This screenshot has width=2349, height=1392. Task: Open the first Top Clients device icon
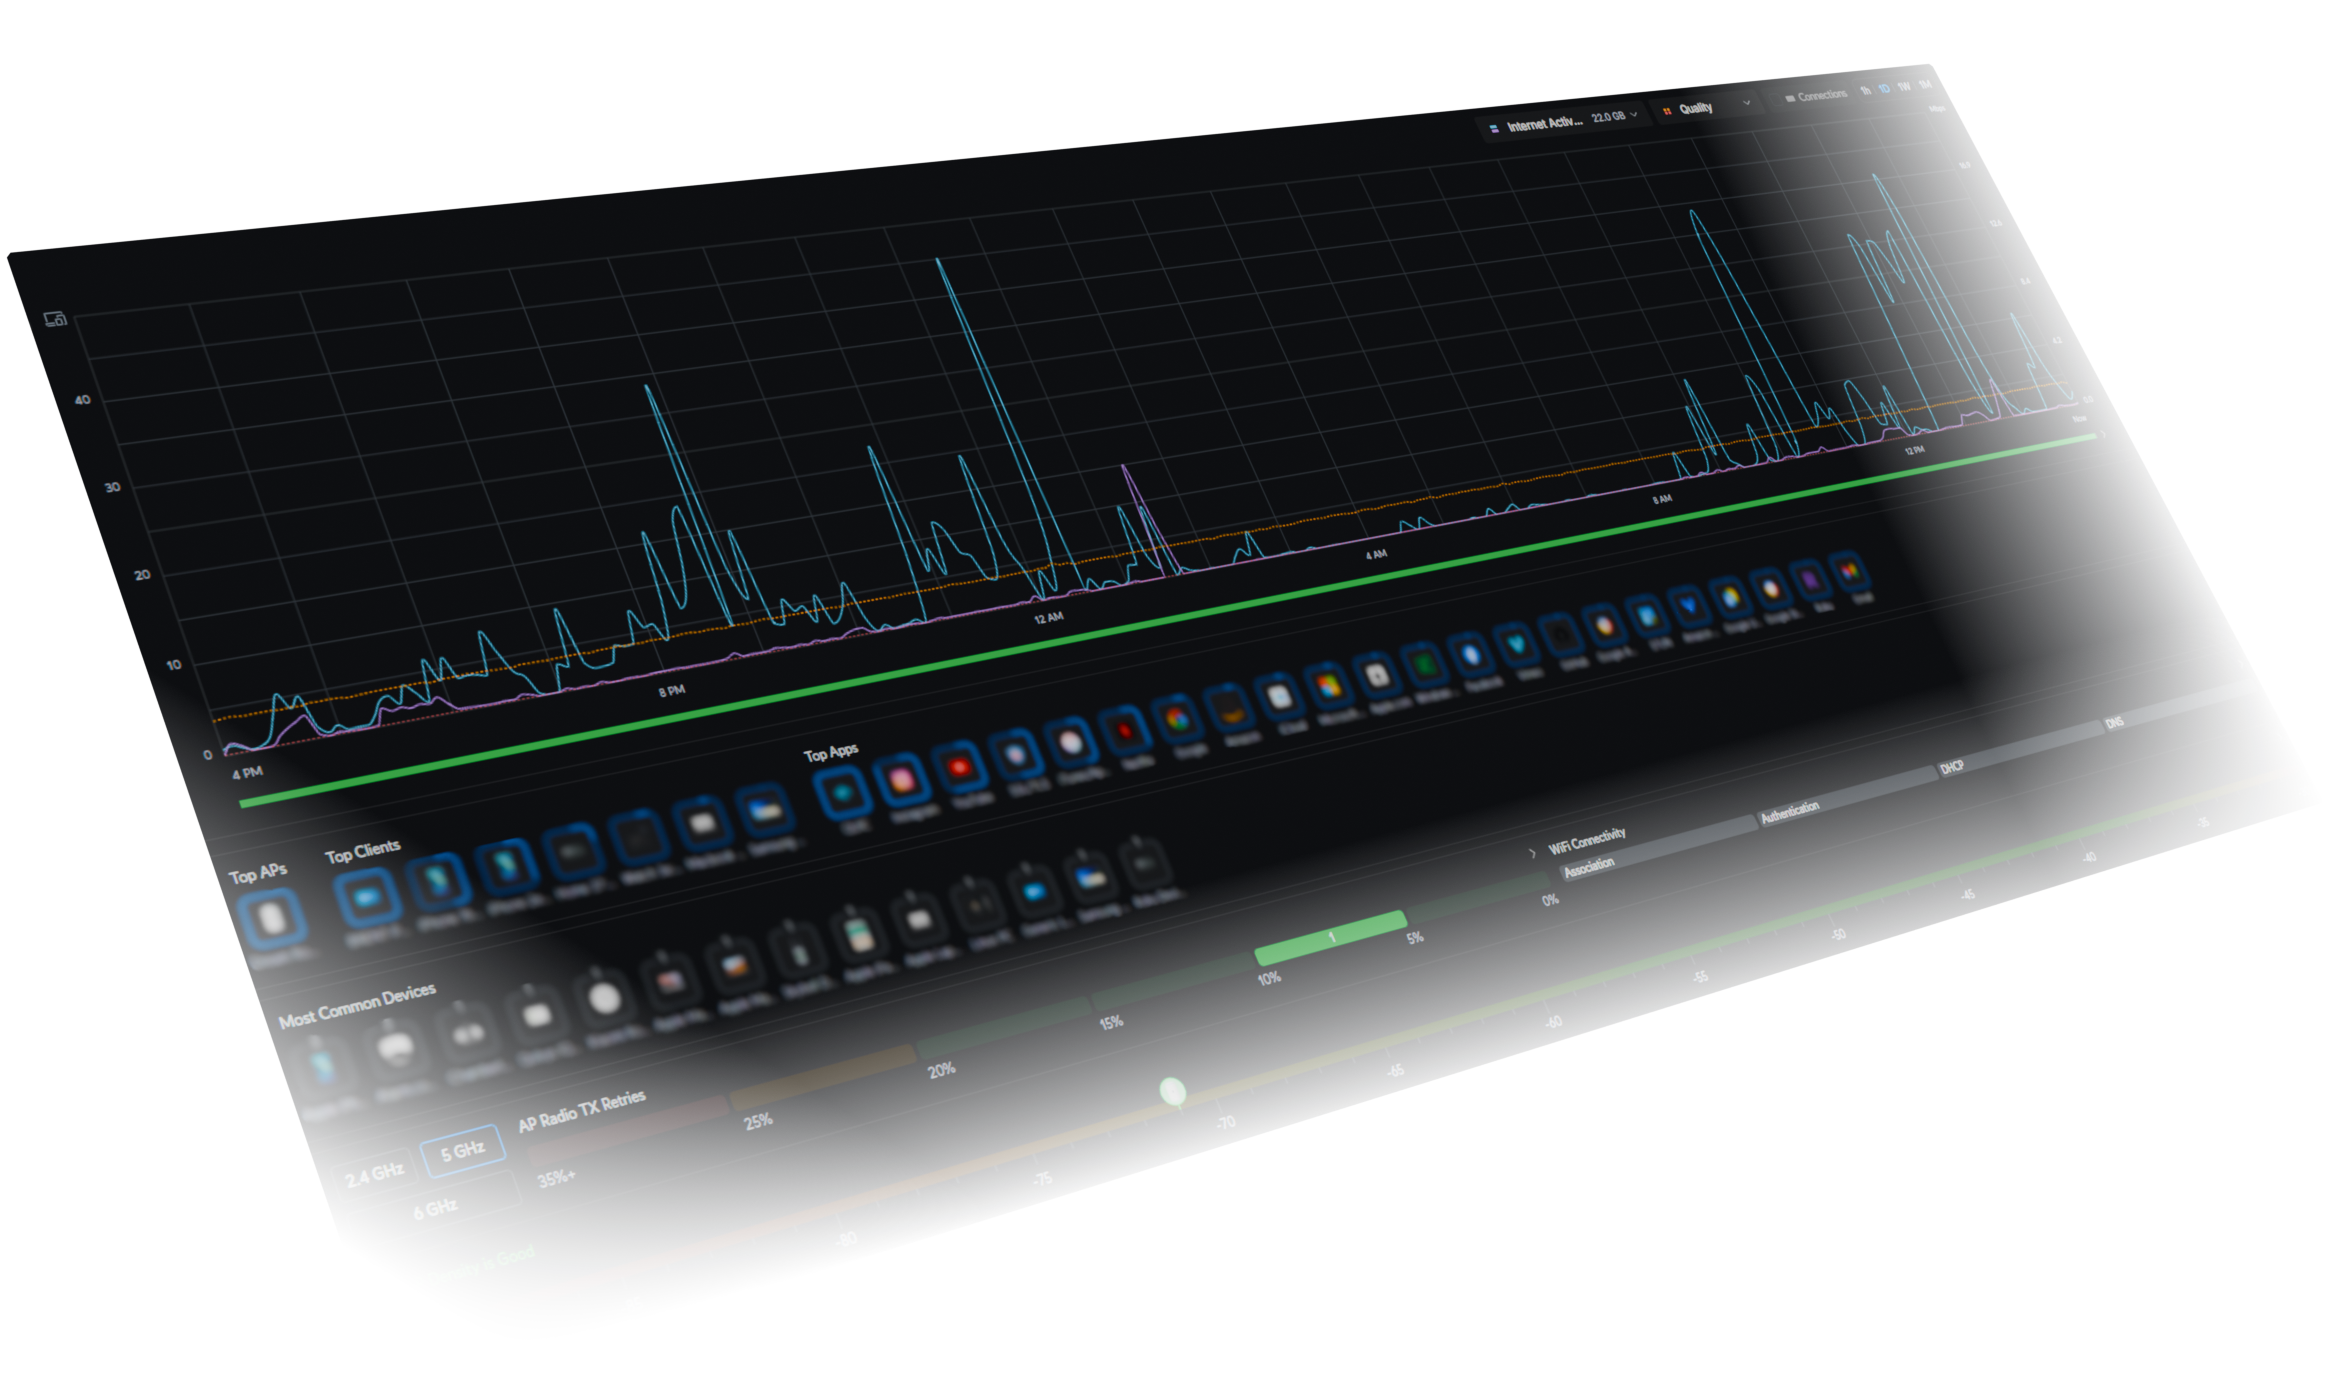(x=368, y=897)
